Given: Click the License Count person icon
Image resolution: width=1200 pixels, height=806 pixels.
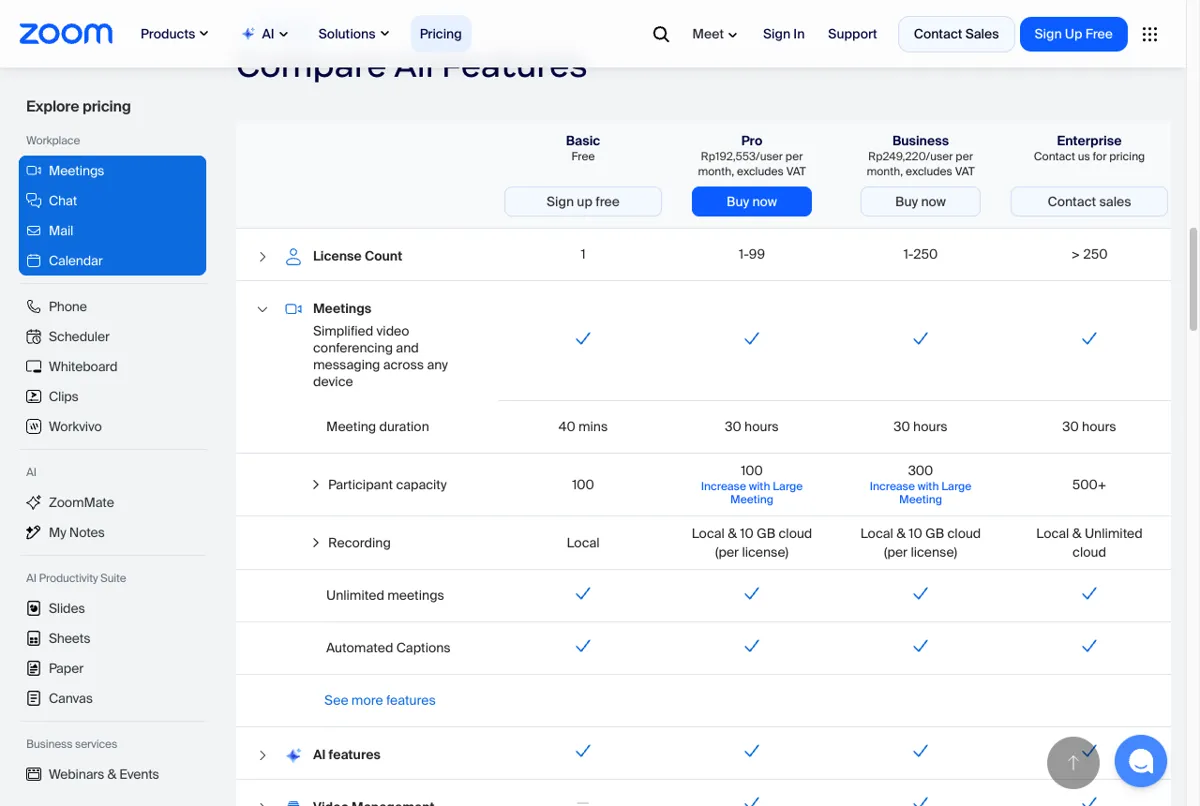Looking at the screenshot, I should [x=293, y=256].
